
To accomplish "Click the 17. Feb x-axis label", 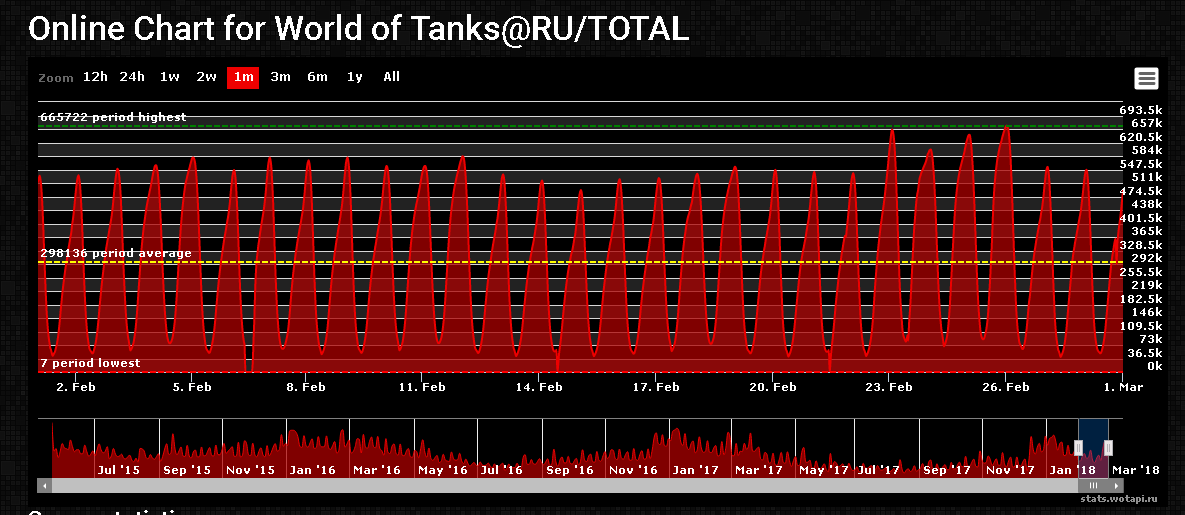I will point(655,387).
